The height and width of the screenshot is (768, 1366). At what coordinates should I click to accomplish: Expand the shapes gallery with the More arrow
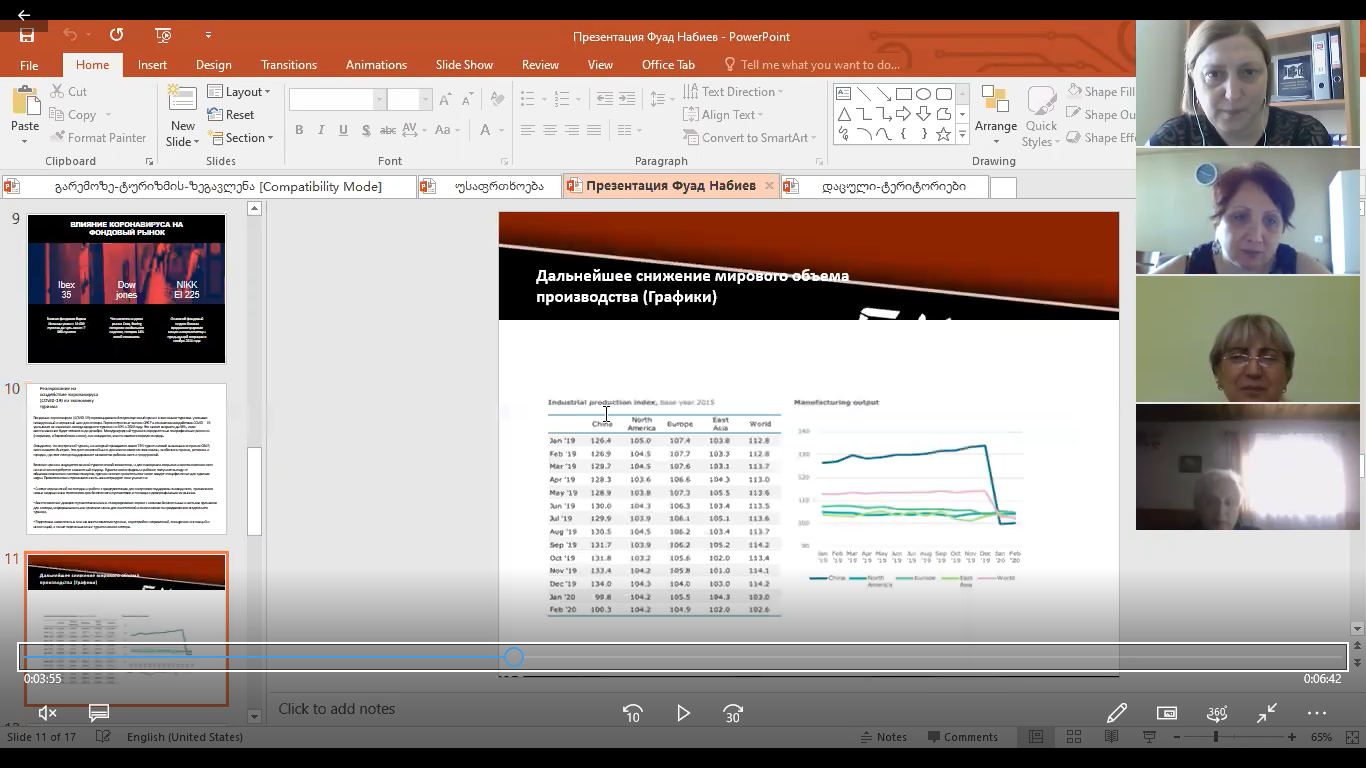(x=962, y=134)
